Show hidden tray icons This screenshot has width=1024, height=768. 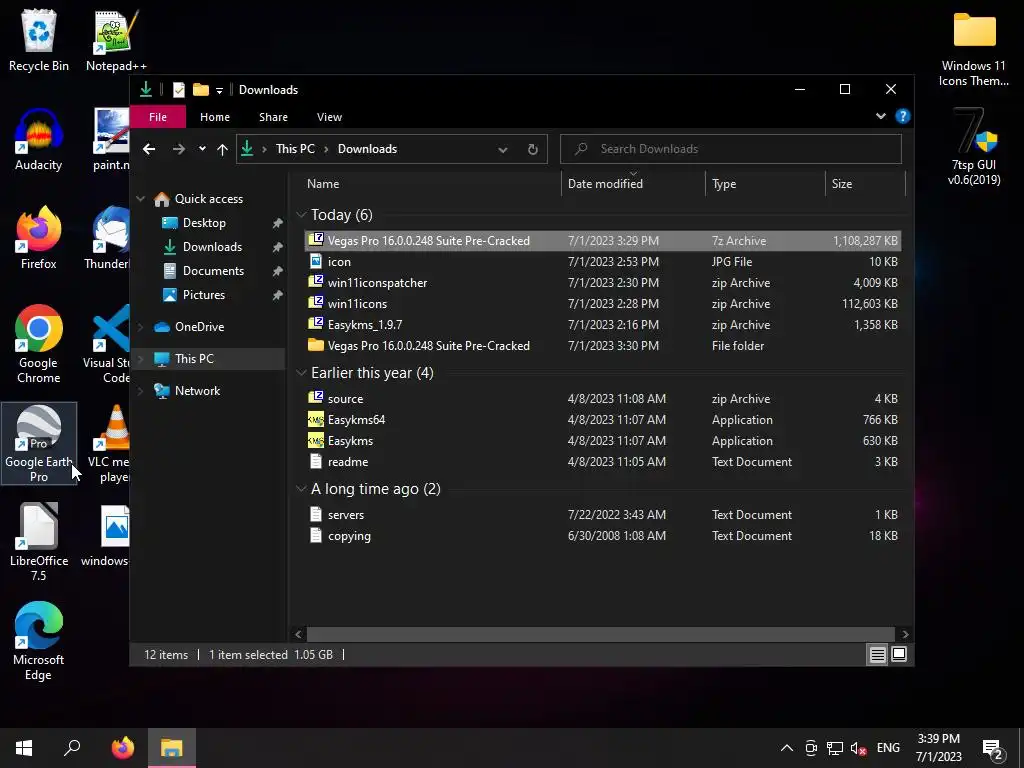(787, 748)
